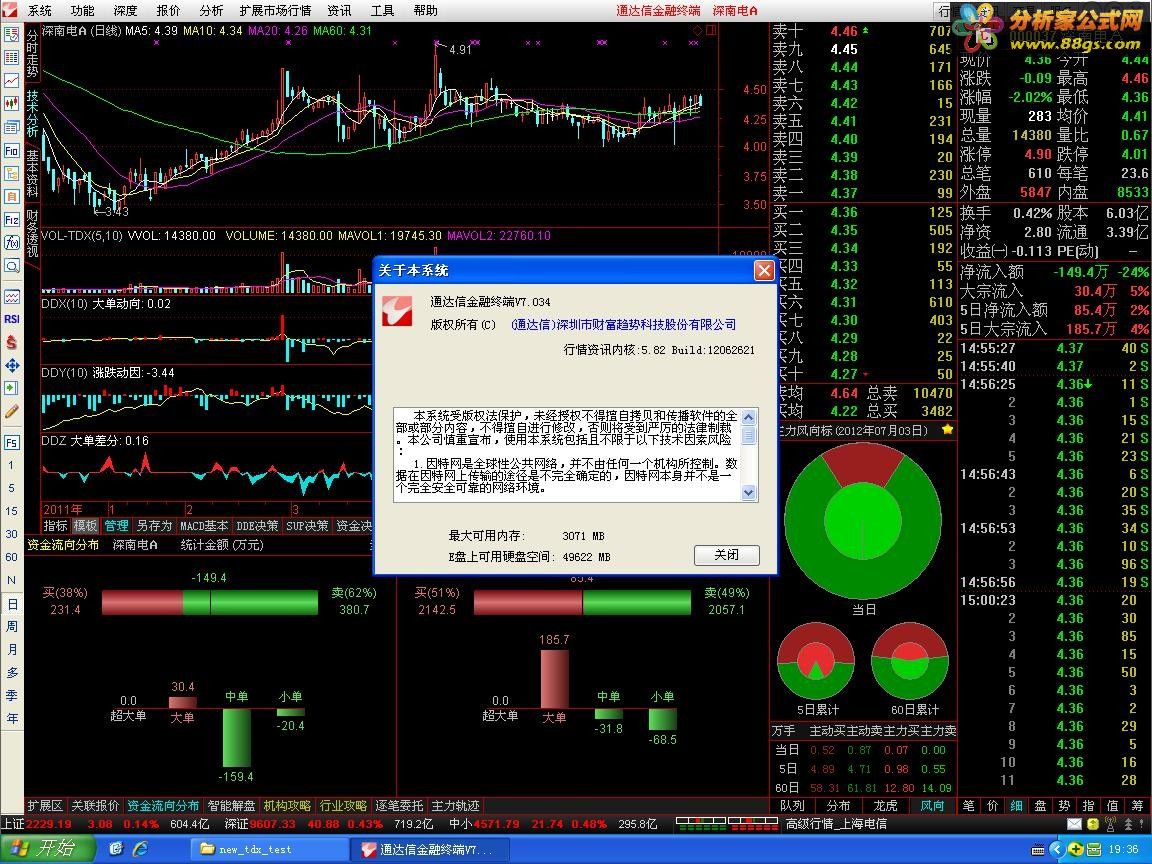Switch to the 龙虎 tab
The image size is (1152, 864).
885,806
